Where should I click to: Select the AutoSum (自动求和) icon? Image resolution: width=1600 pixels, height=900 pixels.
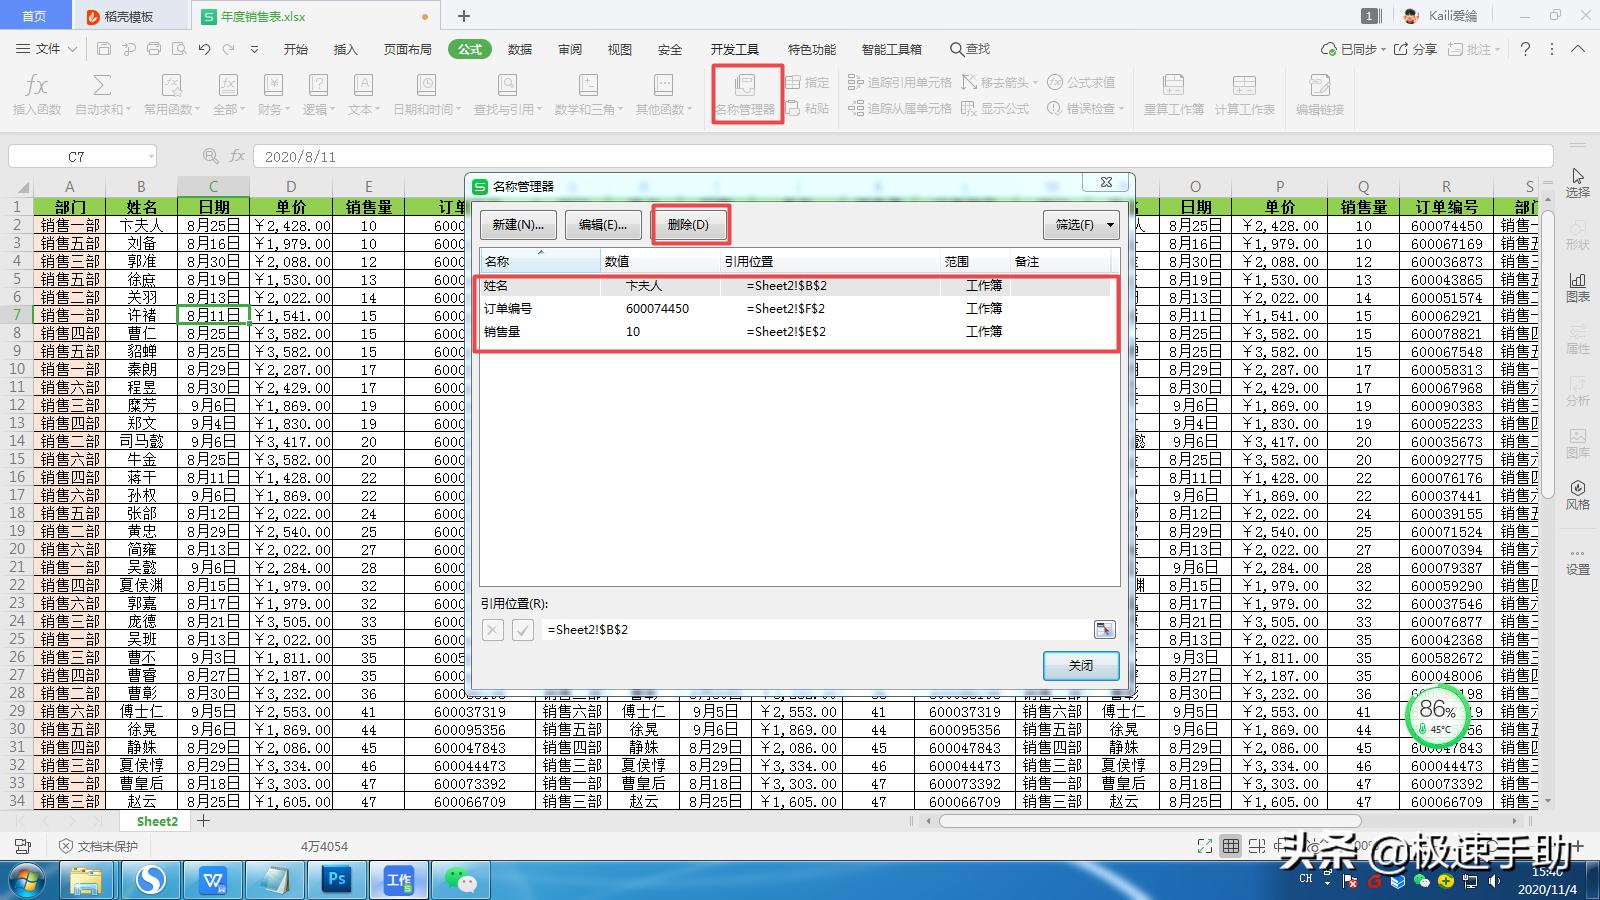coord(101,93)
